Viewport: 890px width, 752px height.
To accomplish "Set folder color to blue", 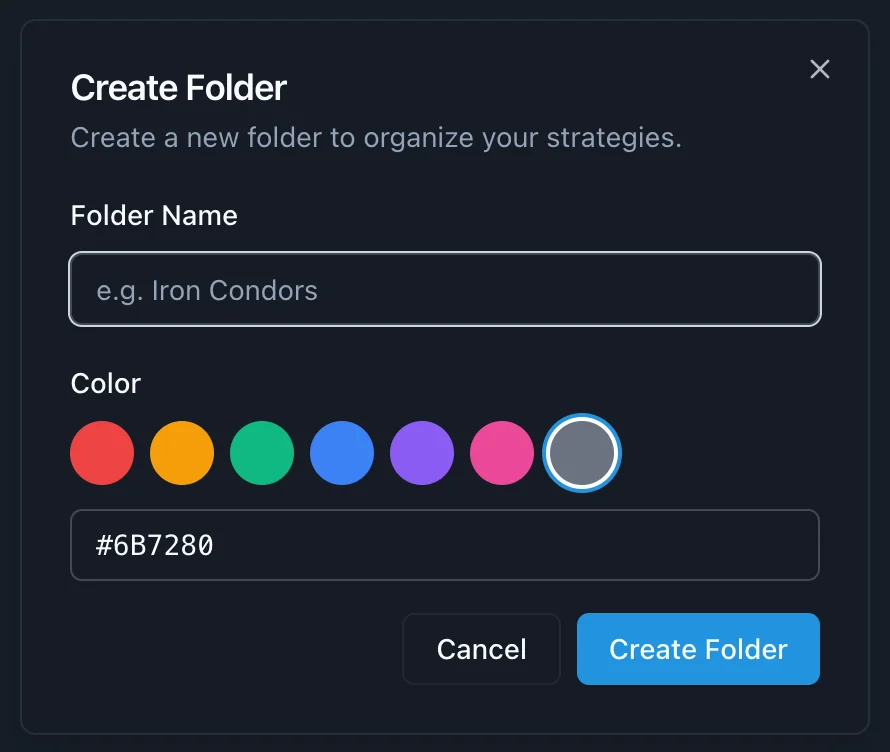I will click(x=342, y=453).
